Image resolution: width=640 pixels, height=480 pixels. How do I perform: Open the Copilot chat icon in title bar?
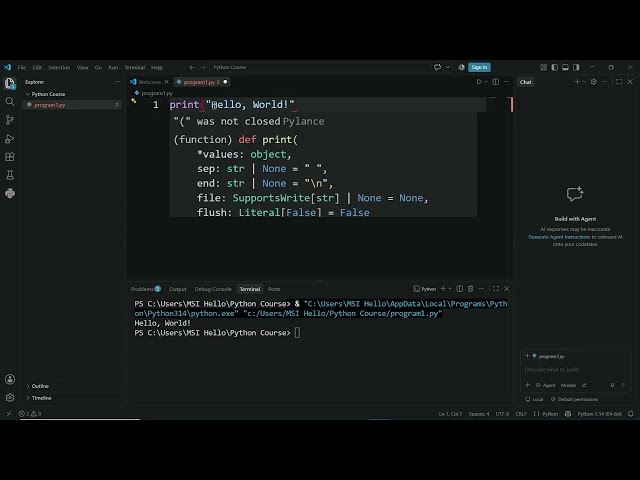point(437,67)
